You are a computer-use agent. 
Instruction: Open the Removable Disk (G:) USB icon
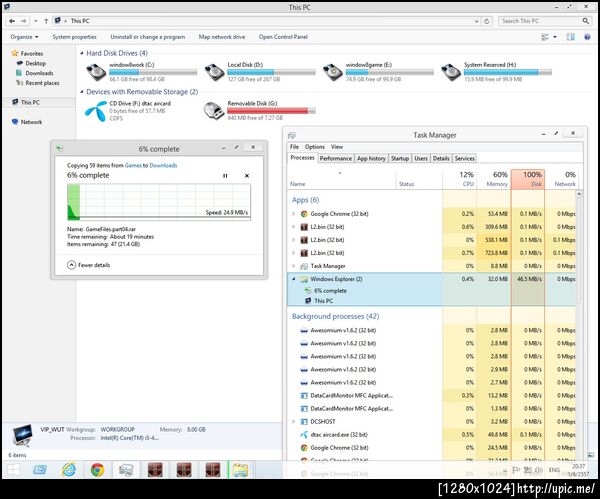214,111
